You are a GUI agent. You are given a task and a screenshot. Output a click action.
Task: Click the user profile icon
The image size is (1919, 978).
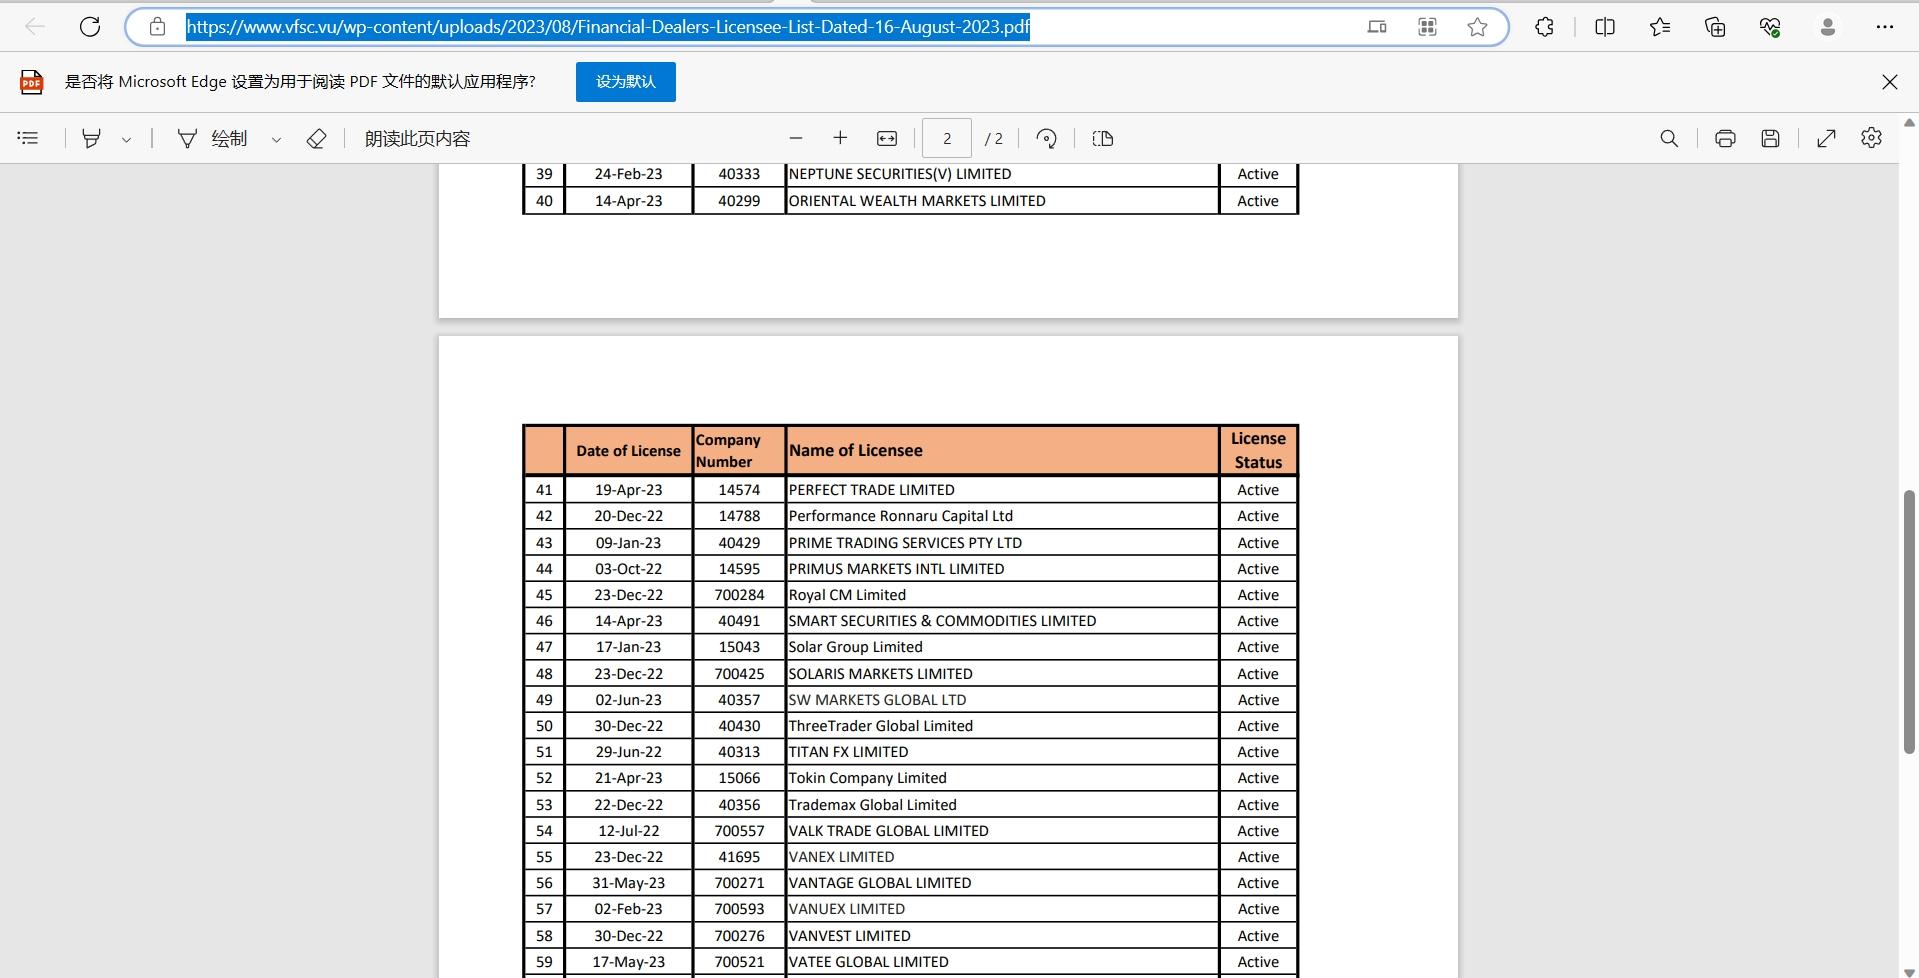pyautogui.click(x=1828, y=27)
